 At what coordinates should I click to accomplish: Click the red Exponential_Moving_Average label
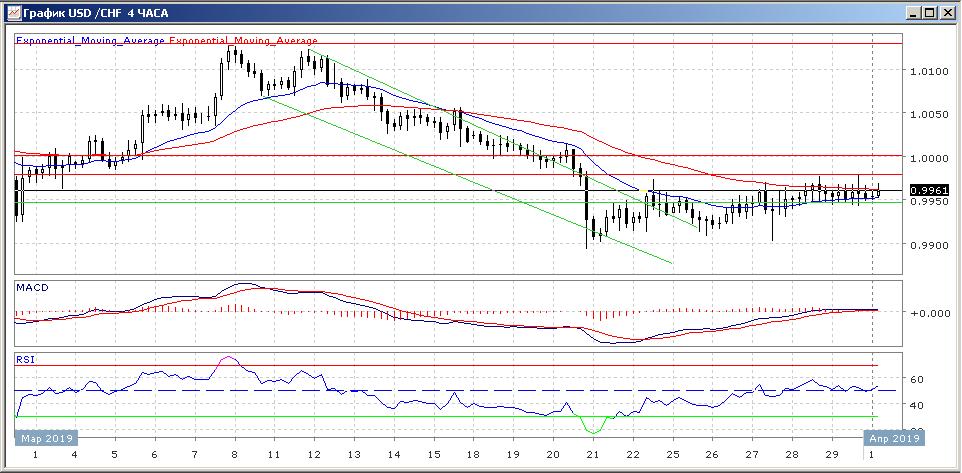[x=243, y=40]
